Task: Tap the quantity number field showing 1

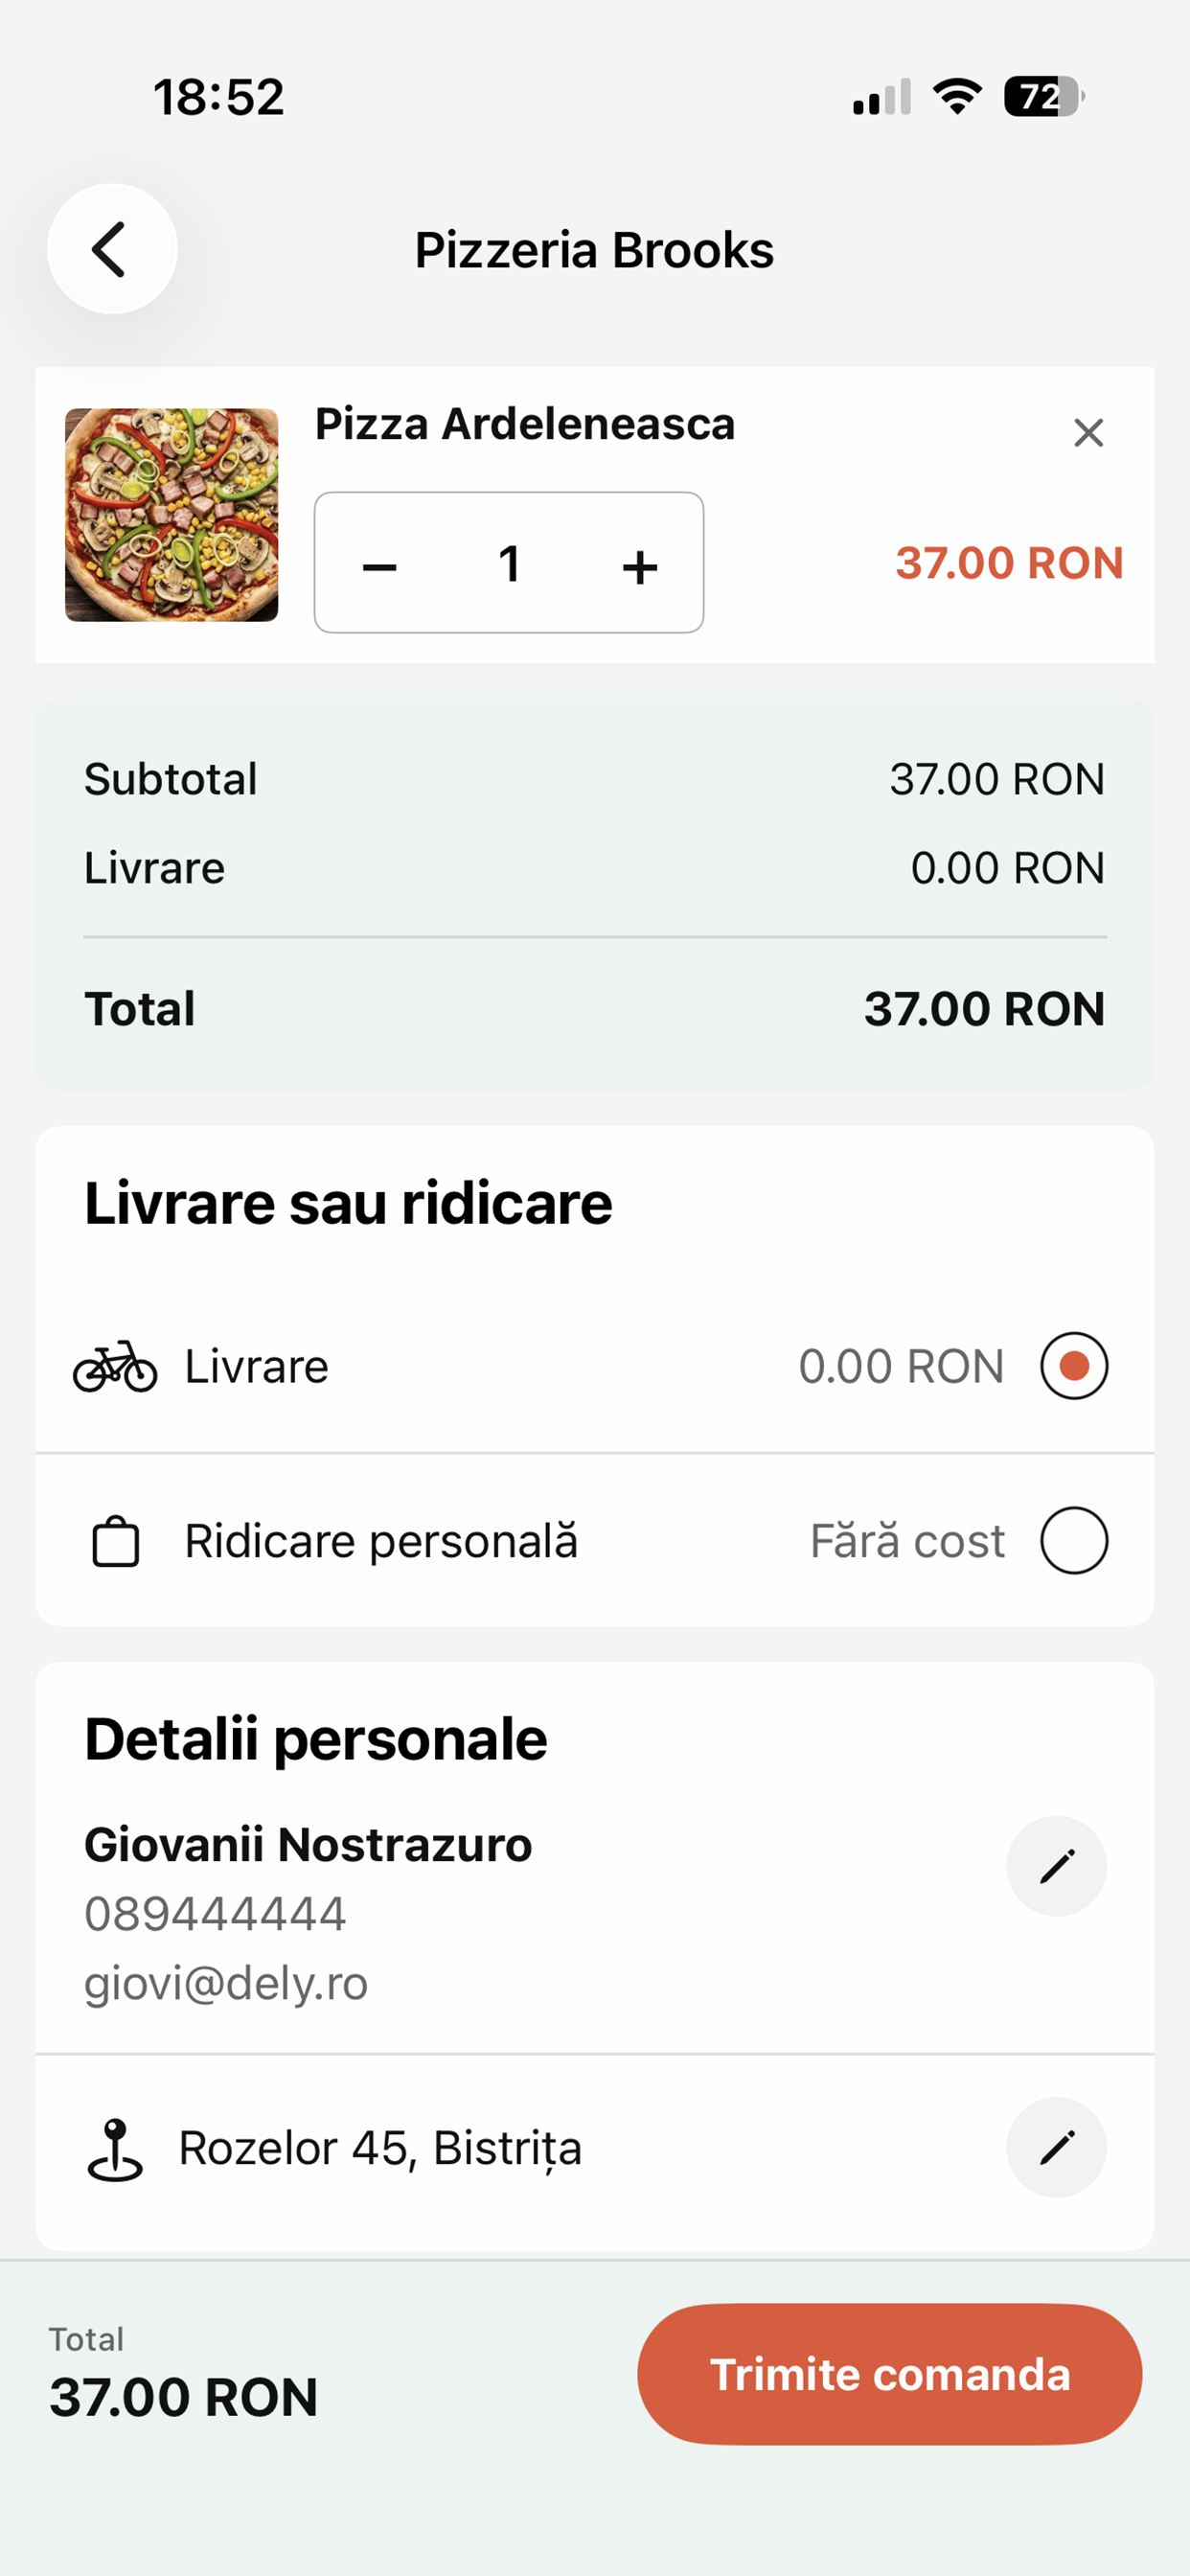Action: coord(509,564)
